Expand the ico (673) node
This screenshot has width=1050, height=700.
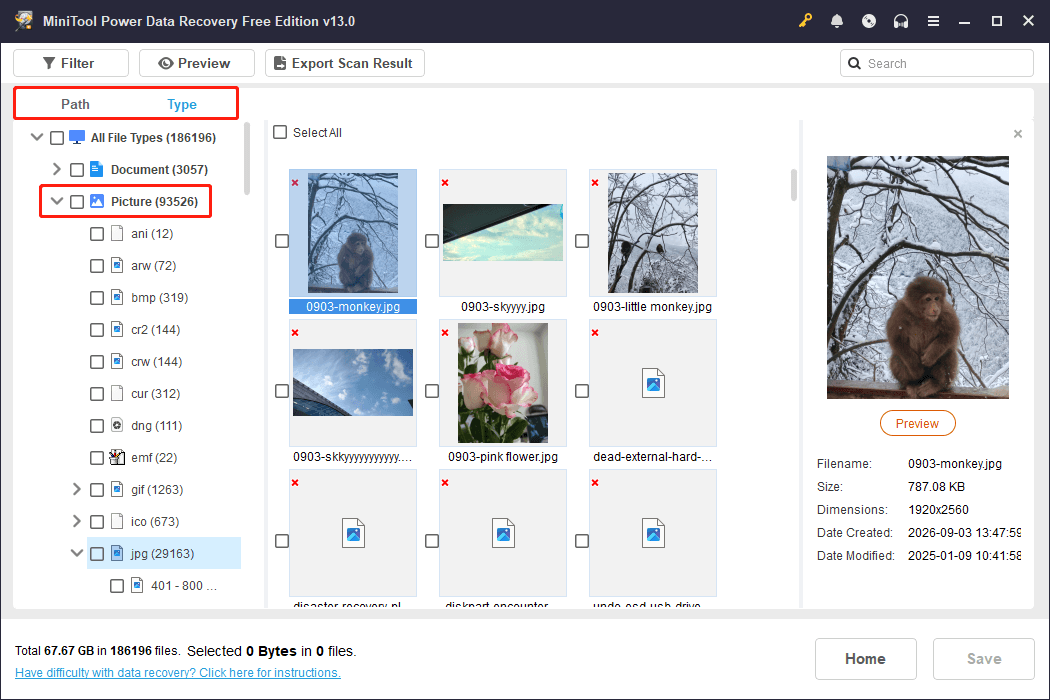pyautogui.click(x=77, y=521)
